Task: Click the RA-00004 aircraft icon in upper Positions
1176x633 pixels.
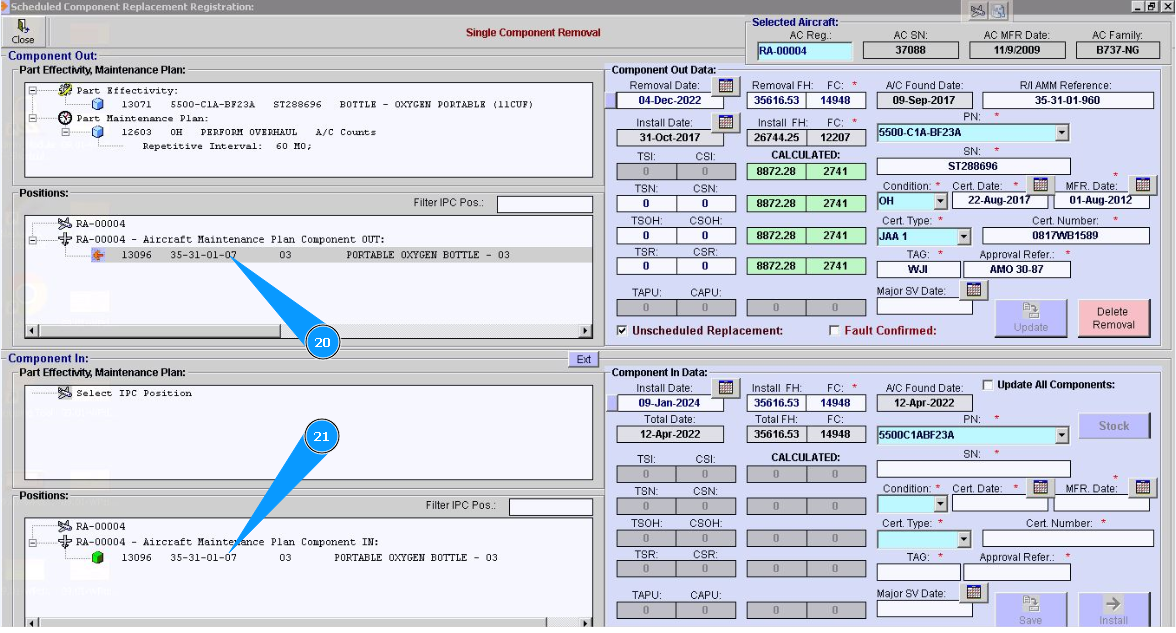Action: point(64,224)
